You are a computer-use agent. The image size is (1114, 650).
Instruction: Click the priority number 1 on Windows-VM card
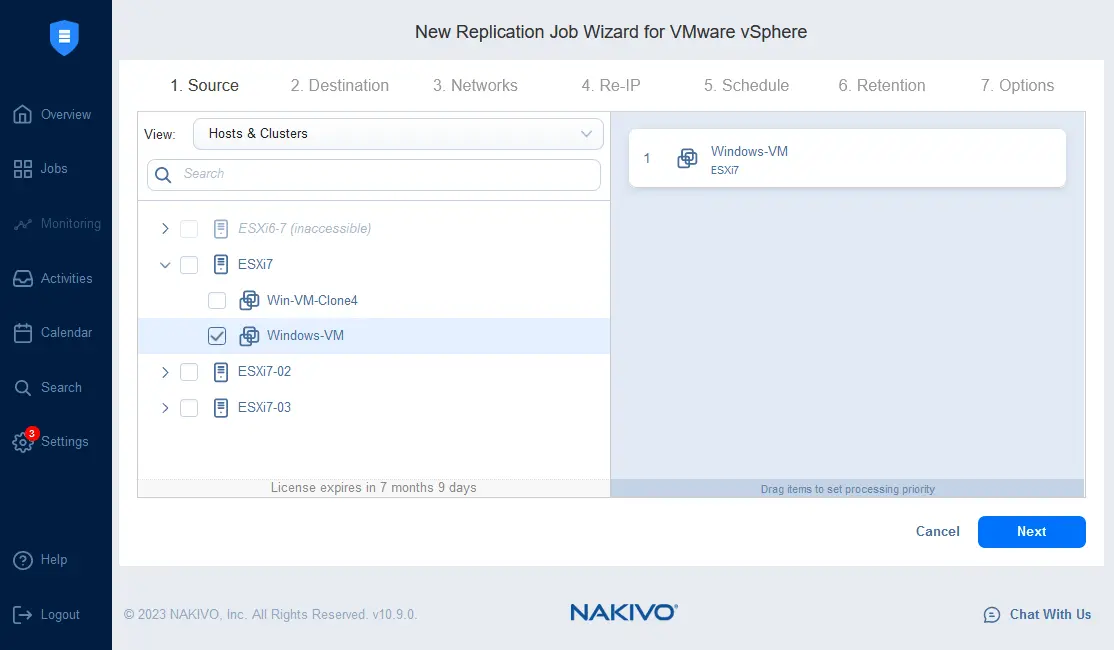click(647, 158)
